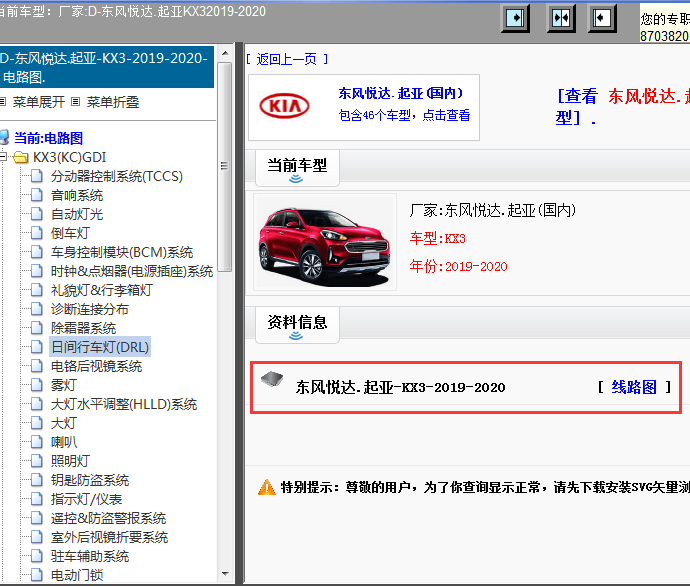Image resolution: width=690 pixels, height=586 pixels.
Task: Click 菜单展开 to expand menu
Action: tap(39, 102)
